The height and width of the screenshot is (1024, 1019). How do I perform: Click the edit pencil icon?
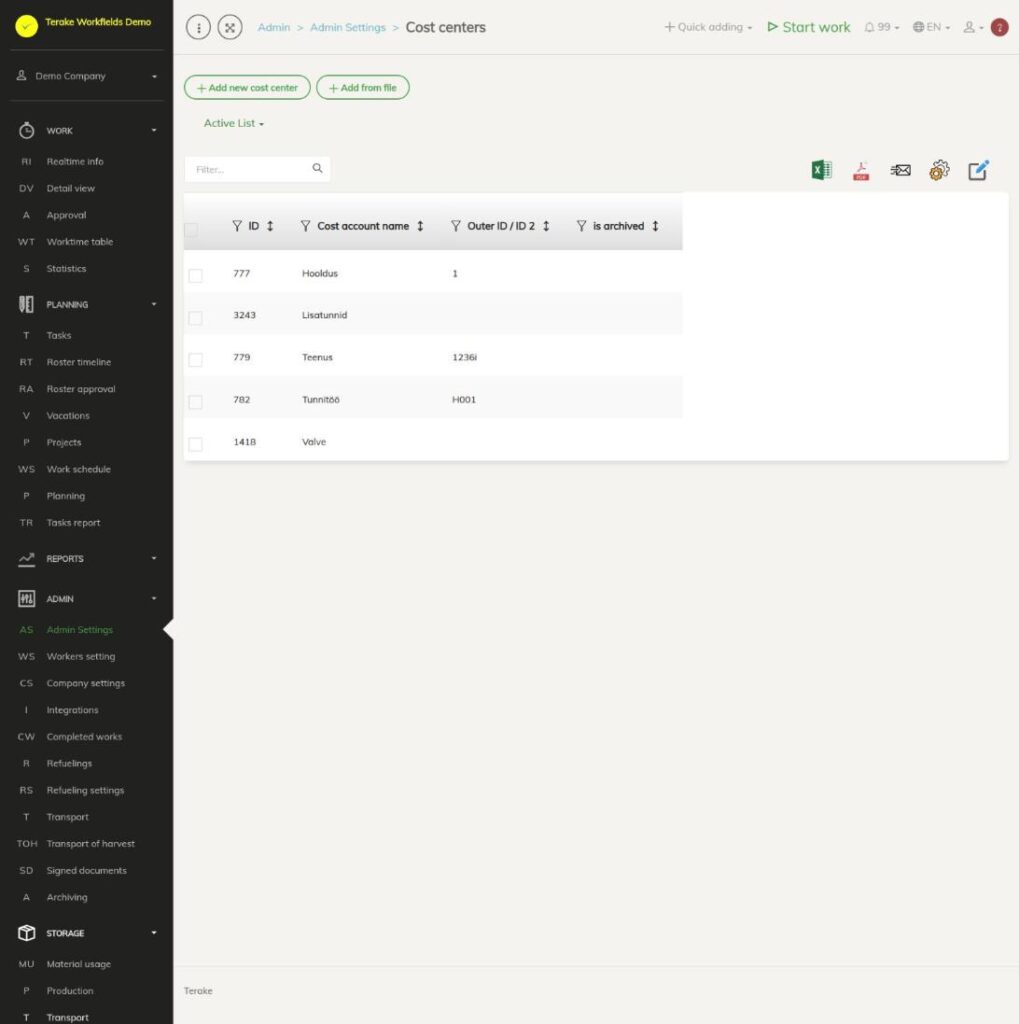[978, 170]
